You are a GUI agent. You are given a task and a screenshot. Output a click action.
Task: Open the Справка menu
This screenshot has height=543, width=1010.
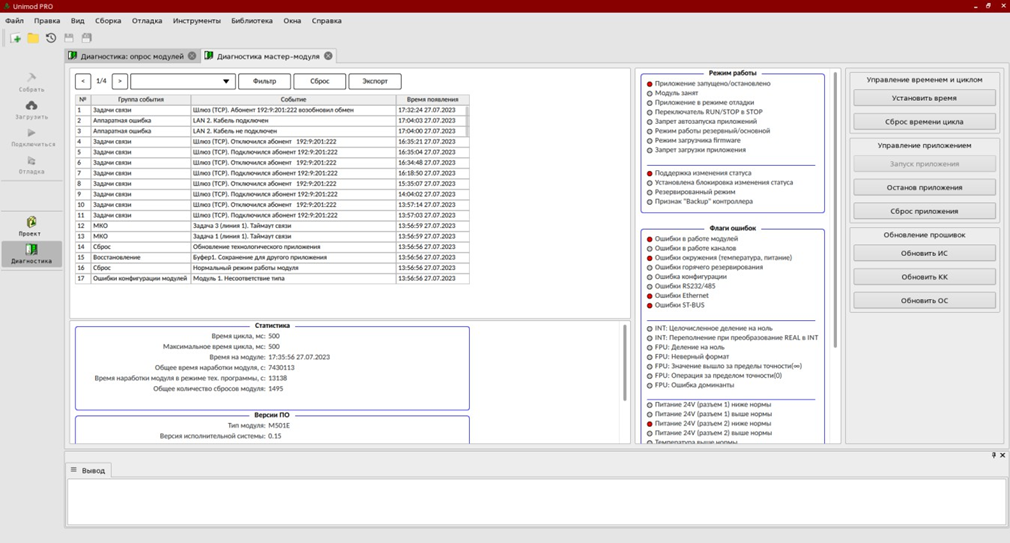click(x=327, y=21)
